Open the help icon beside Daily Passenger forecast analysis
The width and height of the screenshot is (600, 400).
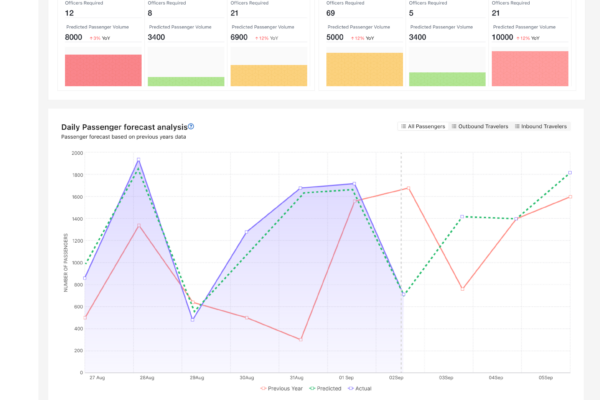pyautogui.click(x=191, y=126)
